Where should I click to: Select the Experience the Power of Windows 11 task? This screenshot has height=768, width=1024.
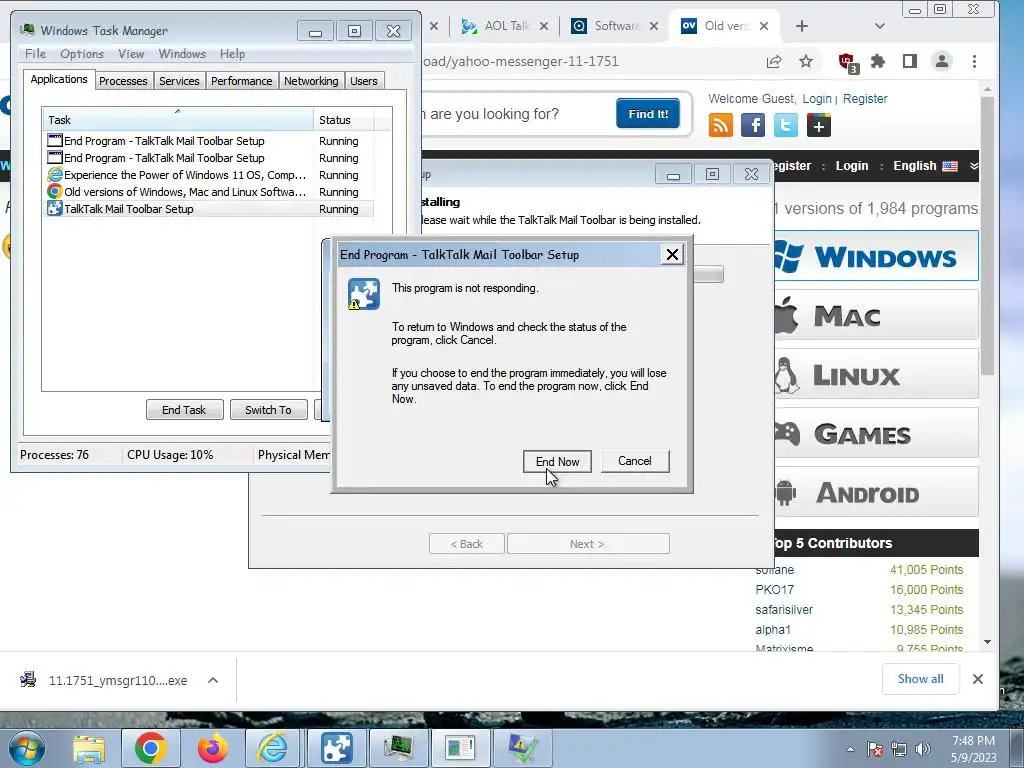208,174
